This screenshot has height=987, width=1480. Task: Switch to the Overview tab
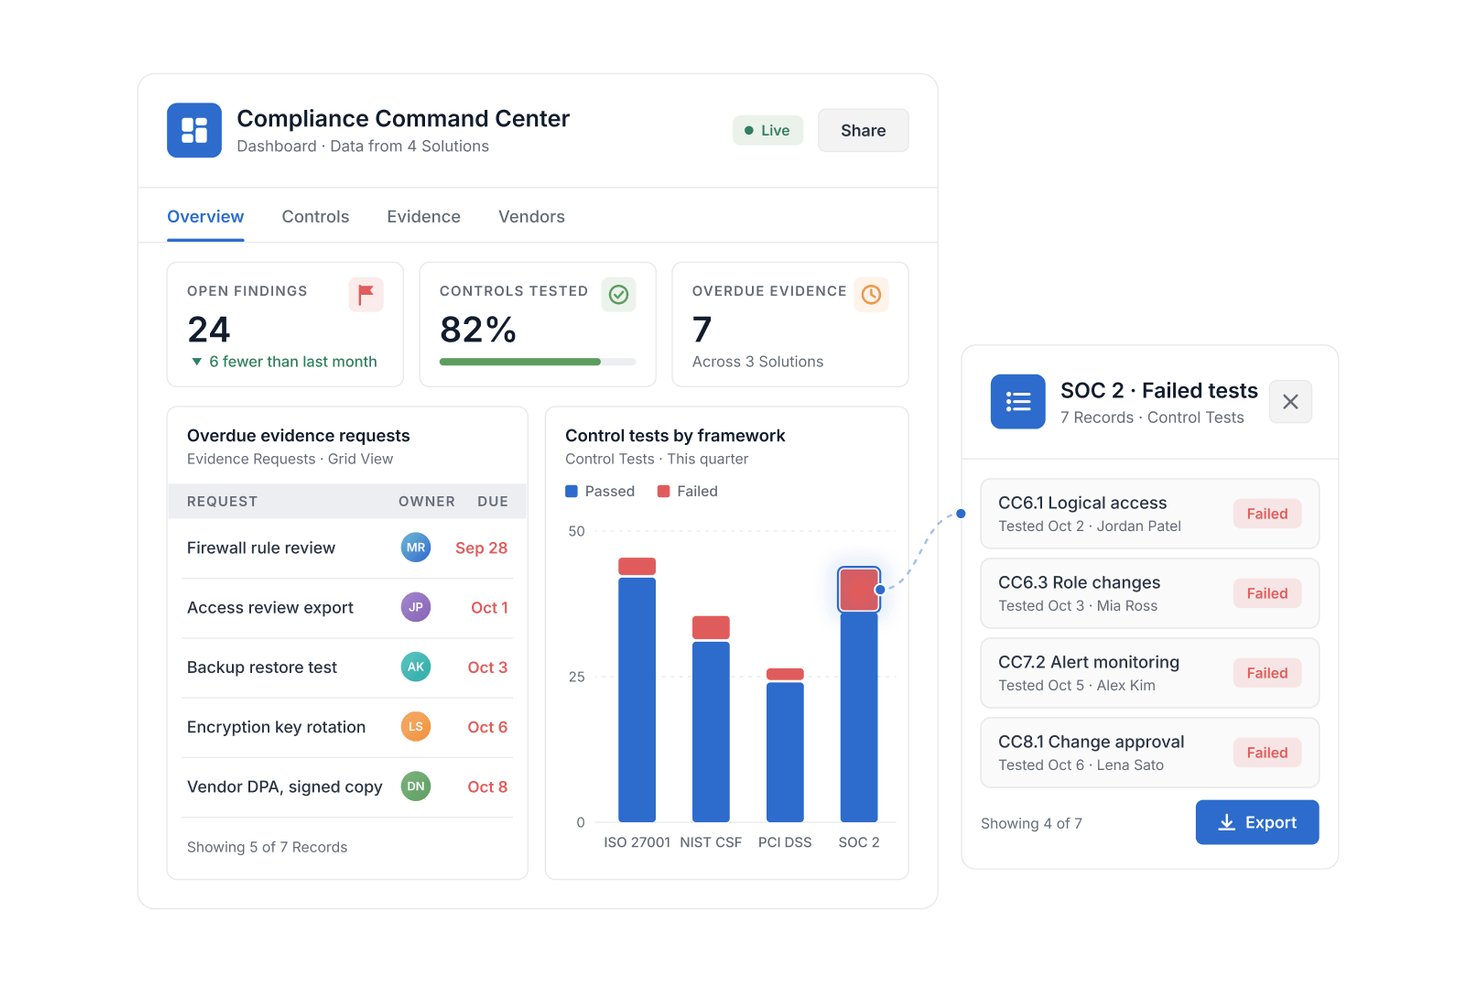click(x=205, y=217)
